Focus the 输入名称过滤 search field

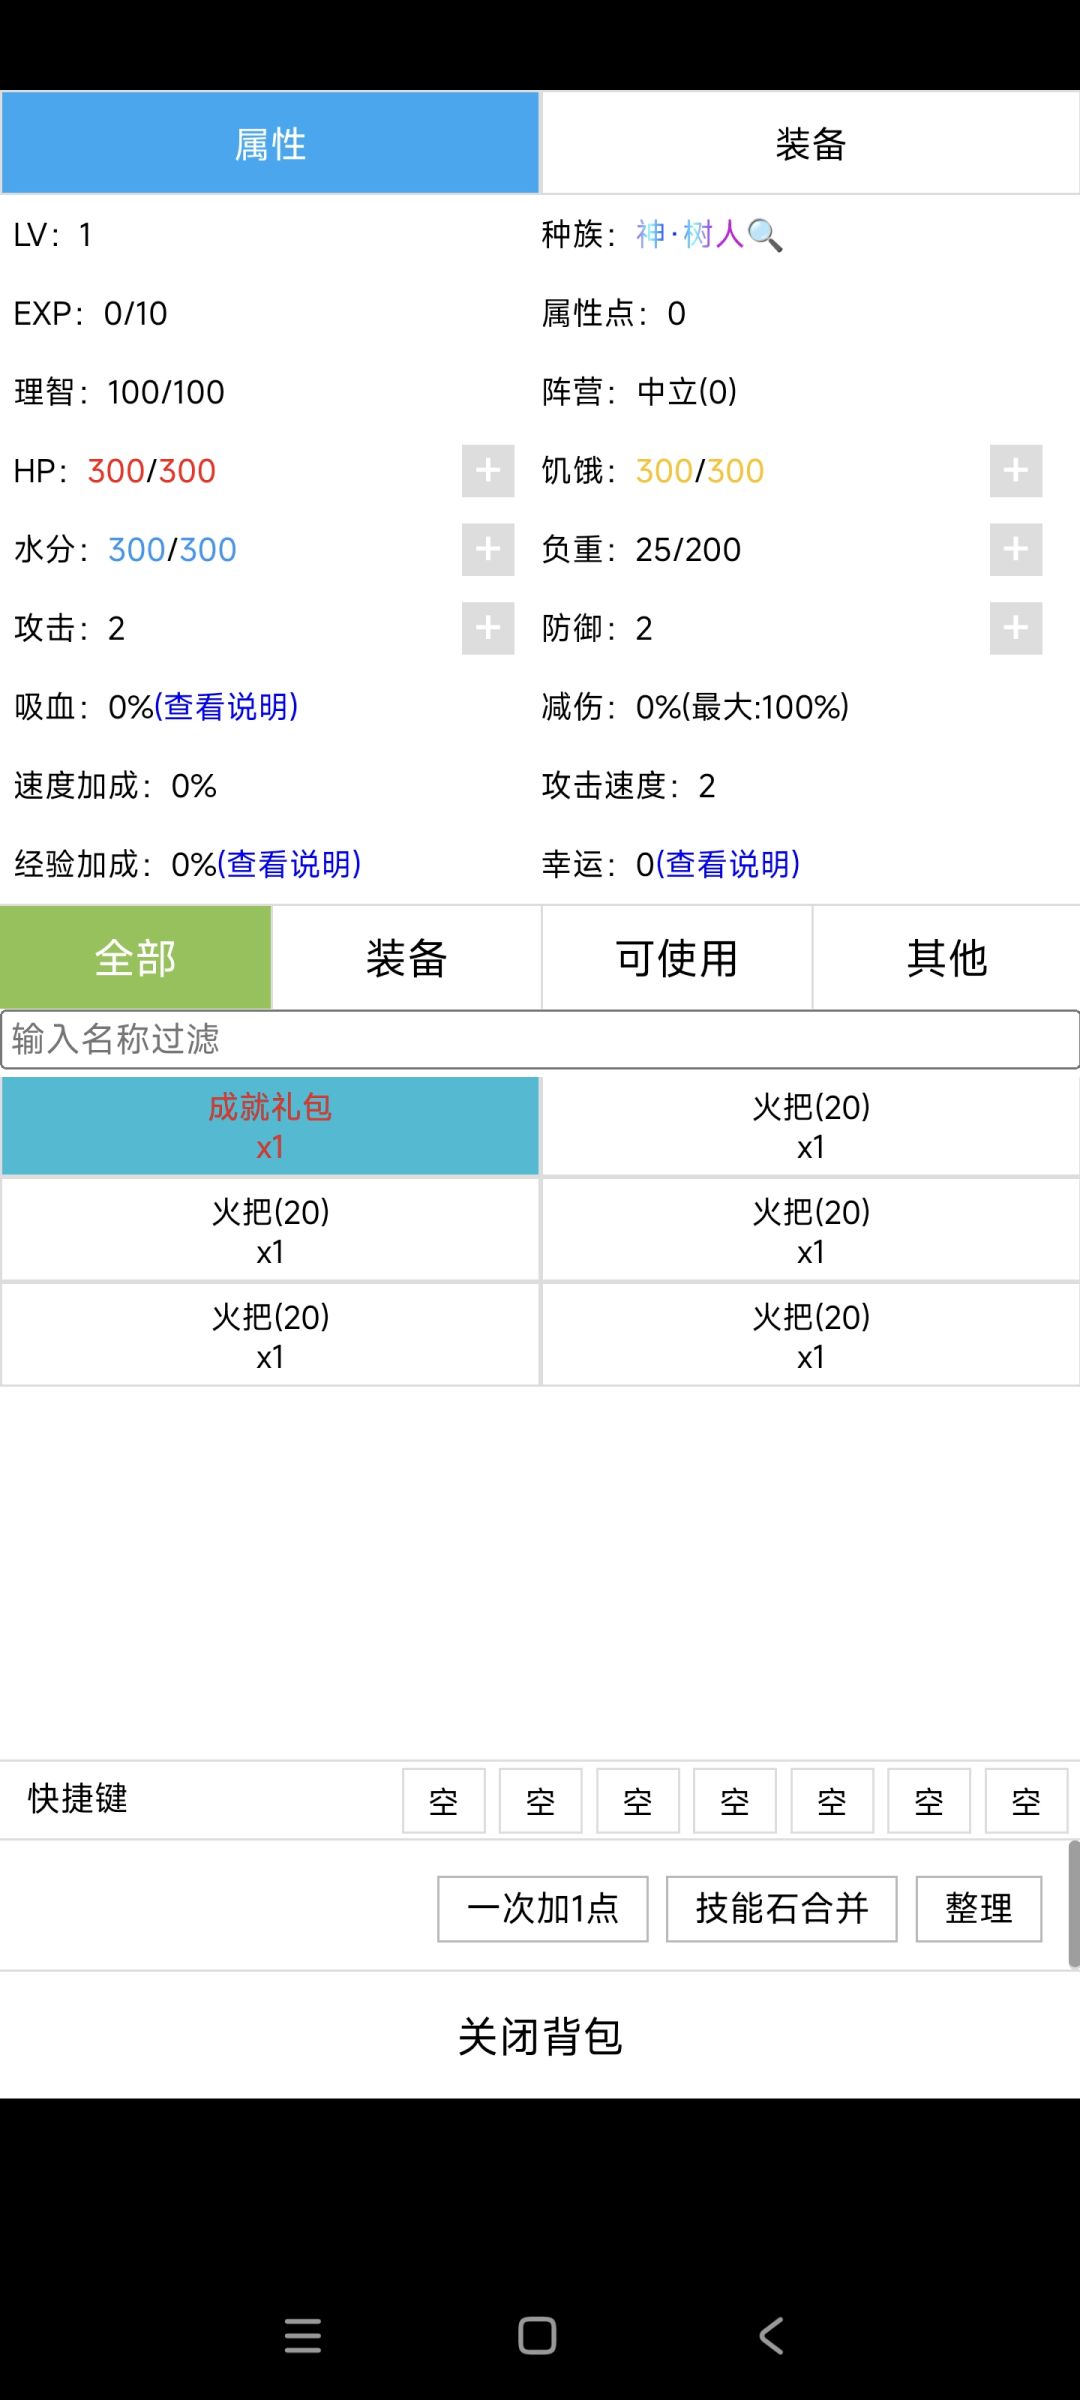(x=540, y=1040)
